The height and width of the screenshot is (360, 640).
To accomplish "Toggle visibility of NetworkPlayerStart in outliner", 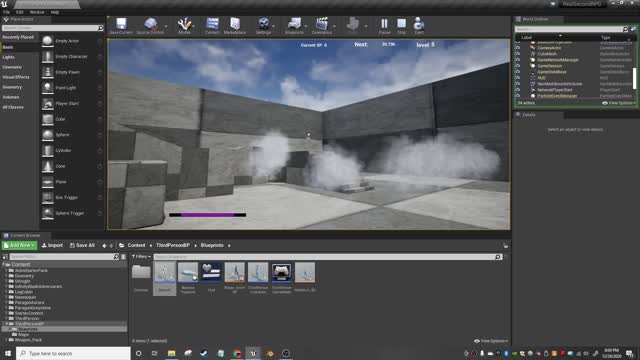I will (x=518, y=90).
